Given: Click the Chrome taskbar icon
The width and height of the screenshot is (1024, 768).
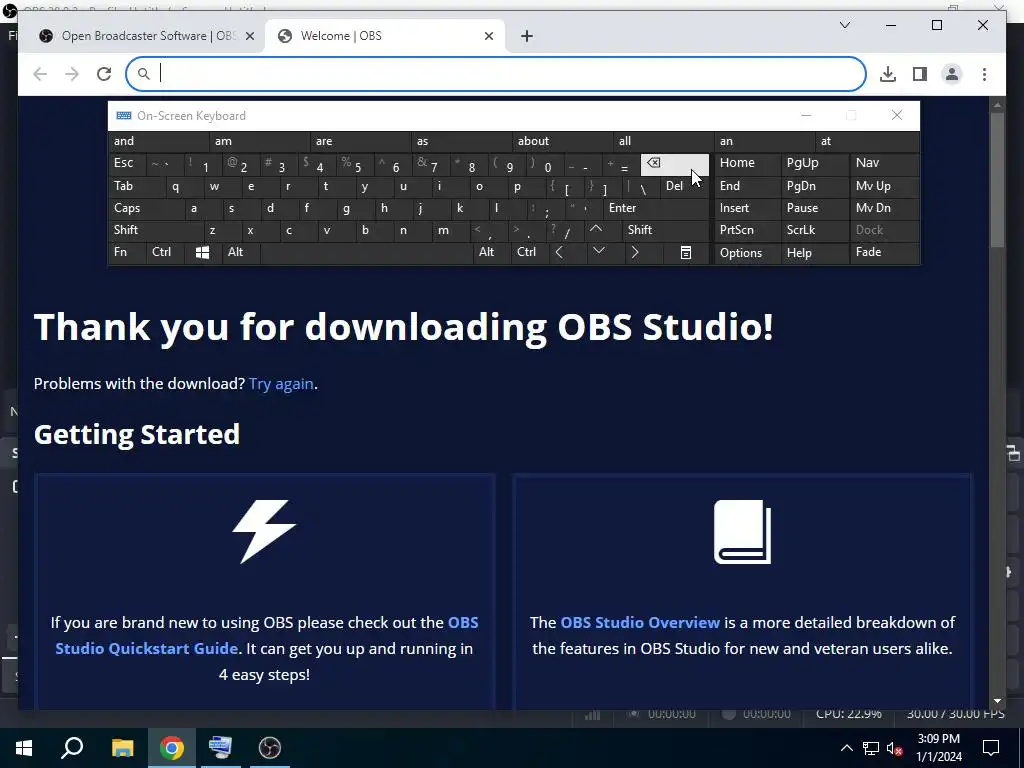Looking at the screenshot, I should pyautogui.click(x=172, y=748).
